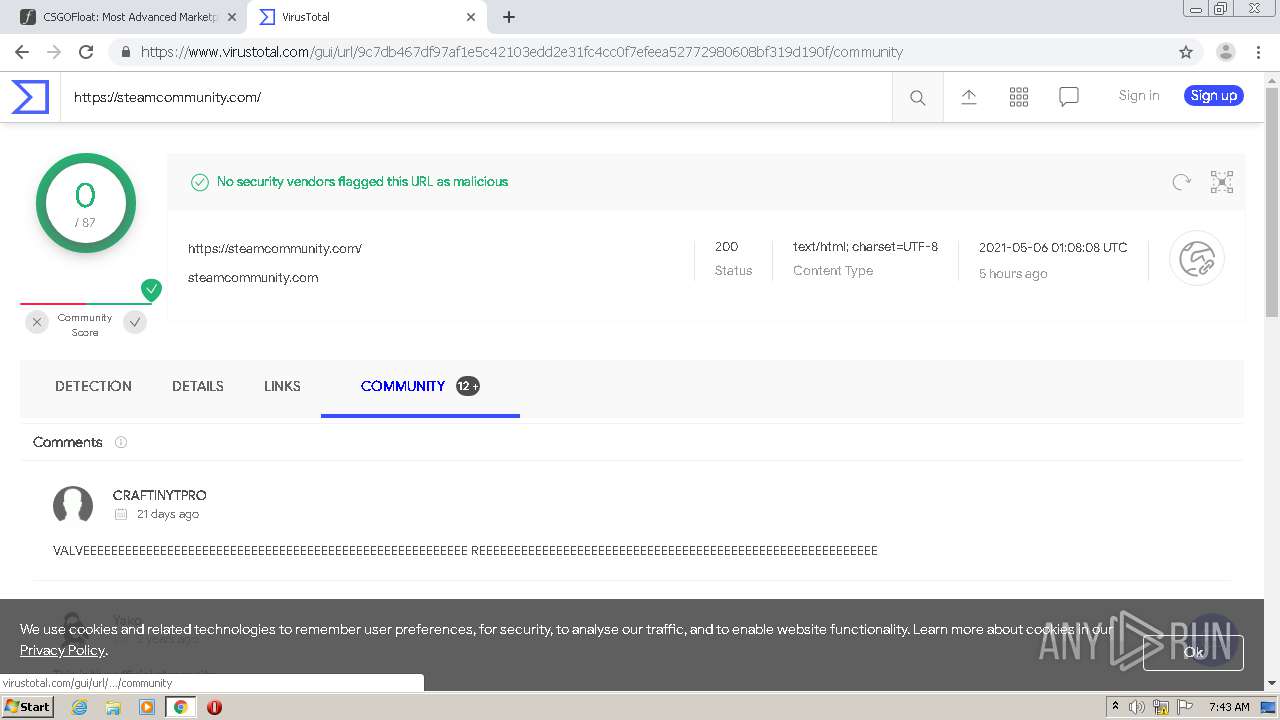Click the VirusTotal logo icon

point(30,97)
